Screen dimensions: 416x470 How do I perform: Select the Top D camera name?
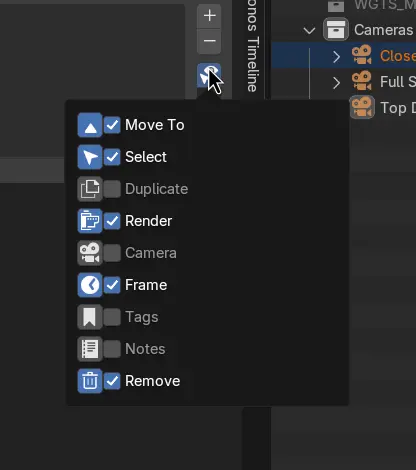398,108
